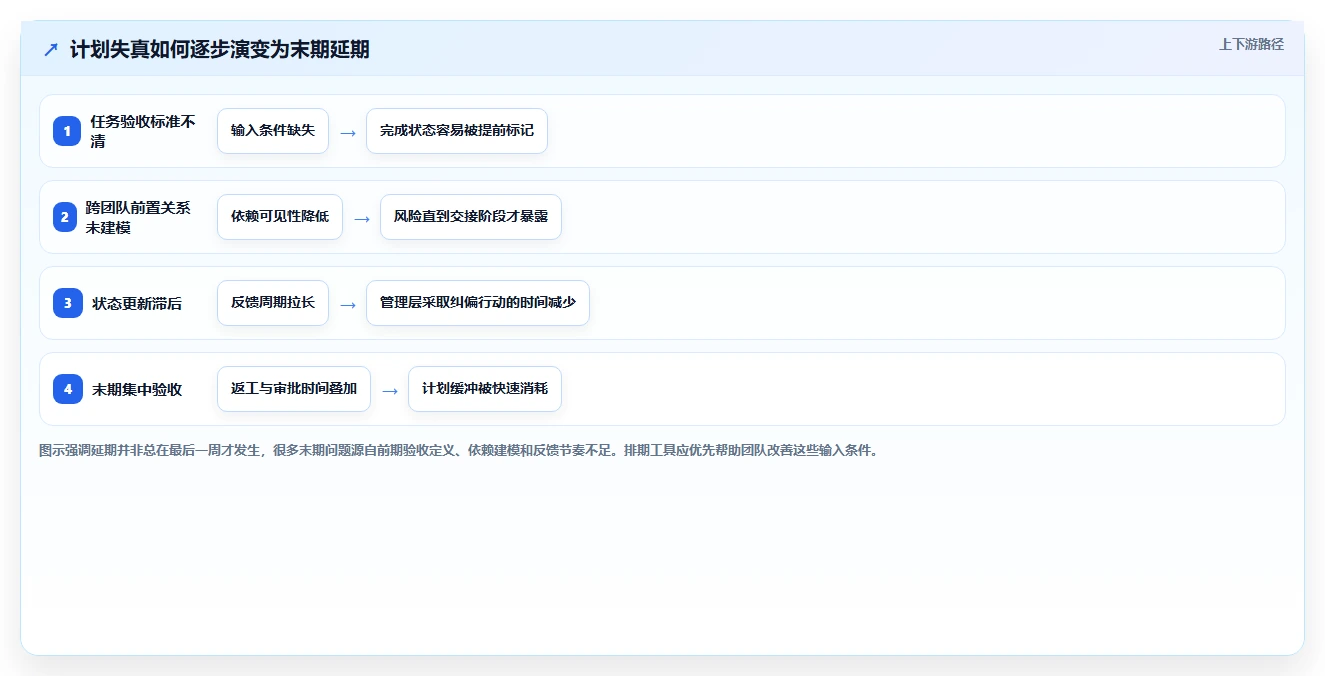Select the 风险直到交接阶段才暴露 chip
This screenshot has height=676, width=1325.
(x=471, y=217)
